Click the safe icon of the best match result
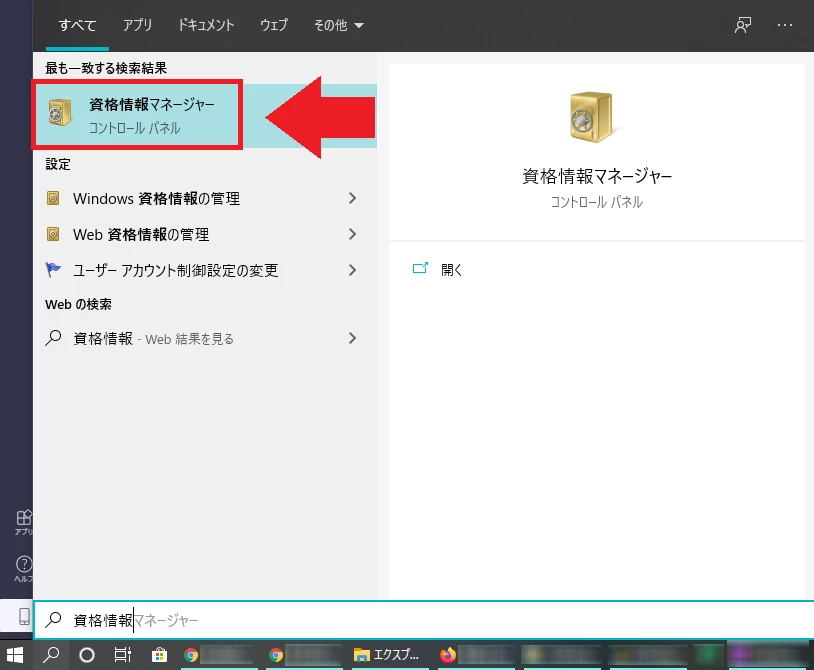 click(x=60, y=112)
